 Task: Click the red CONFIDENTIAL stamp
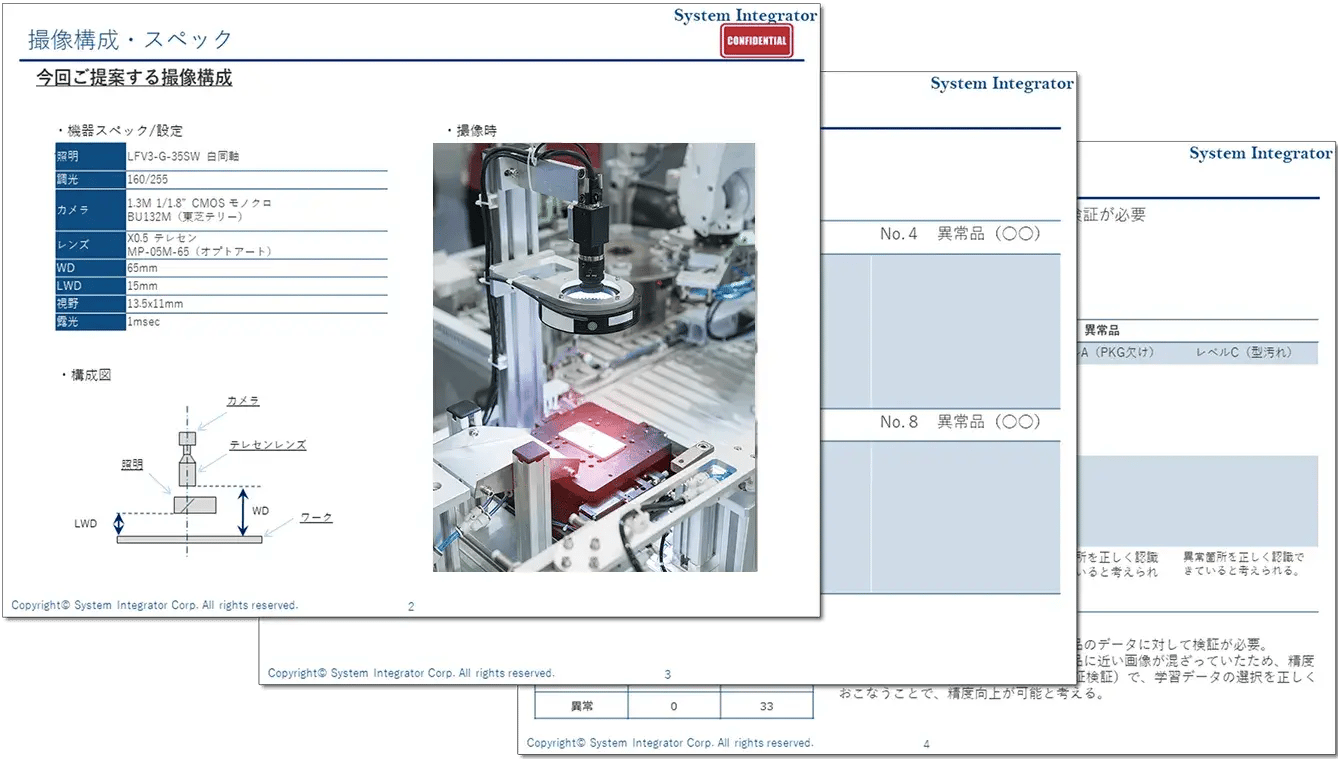coord(756,41)
